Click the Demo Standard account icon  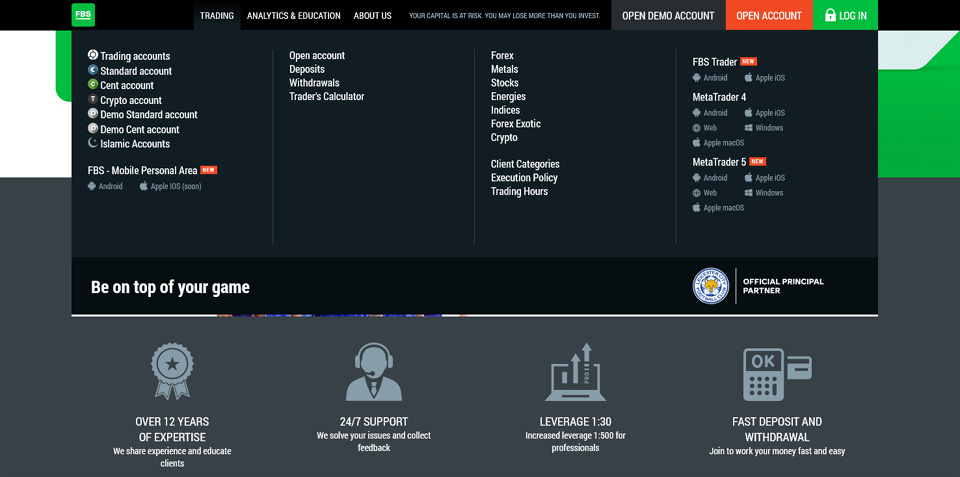click(x=93, y=114)
